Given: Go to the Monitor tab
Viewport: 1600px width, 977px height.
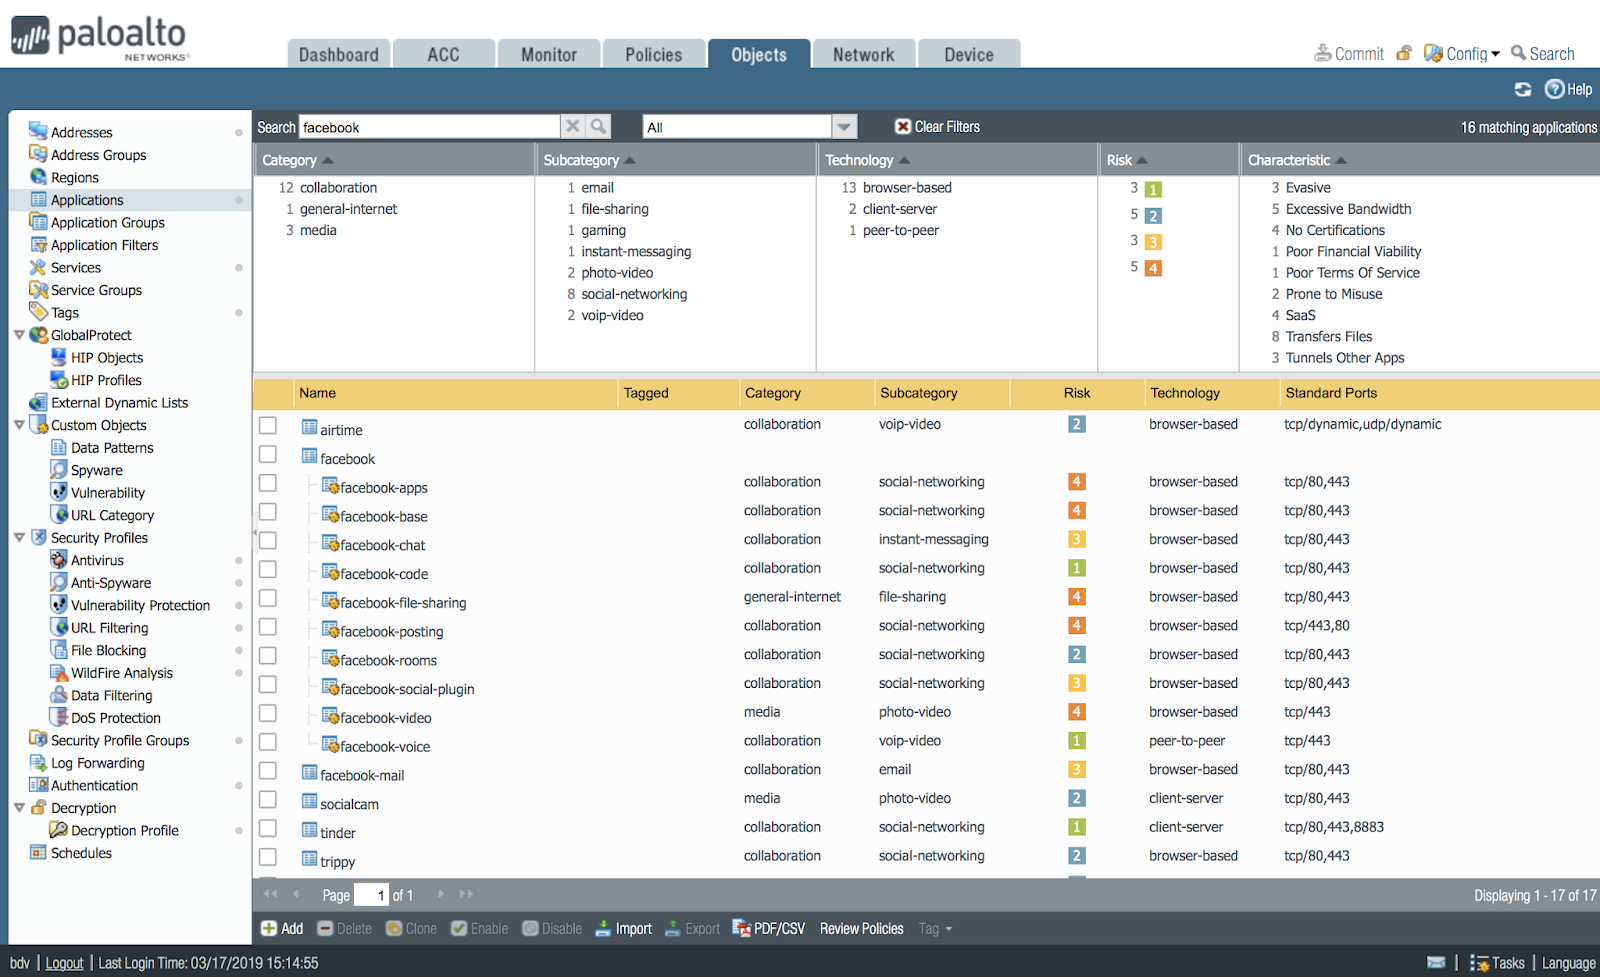Looking at the screenshot, I should 549,54.
